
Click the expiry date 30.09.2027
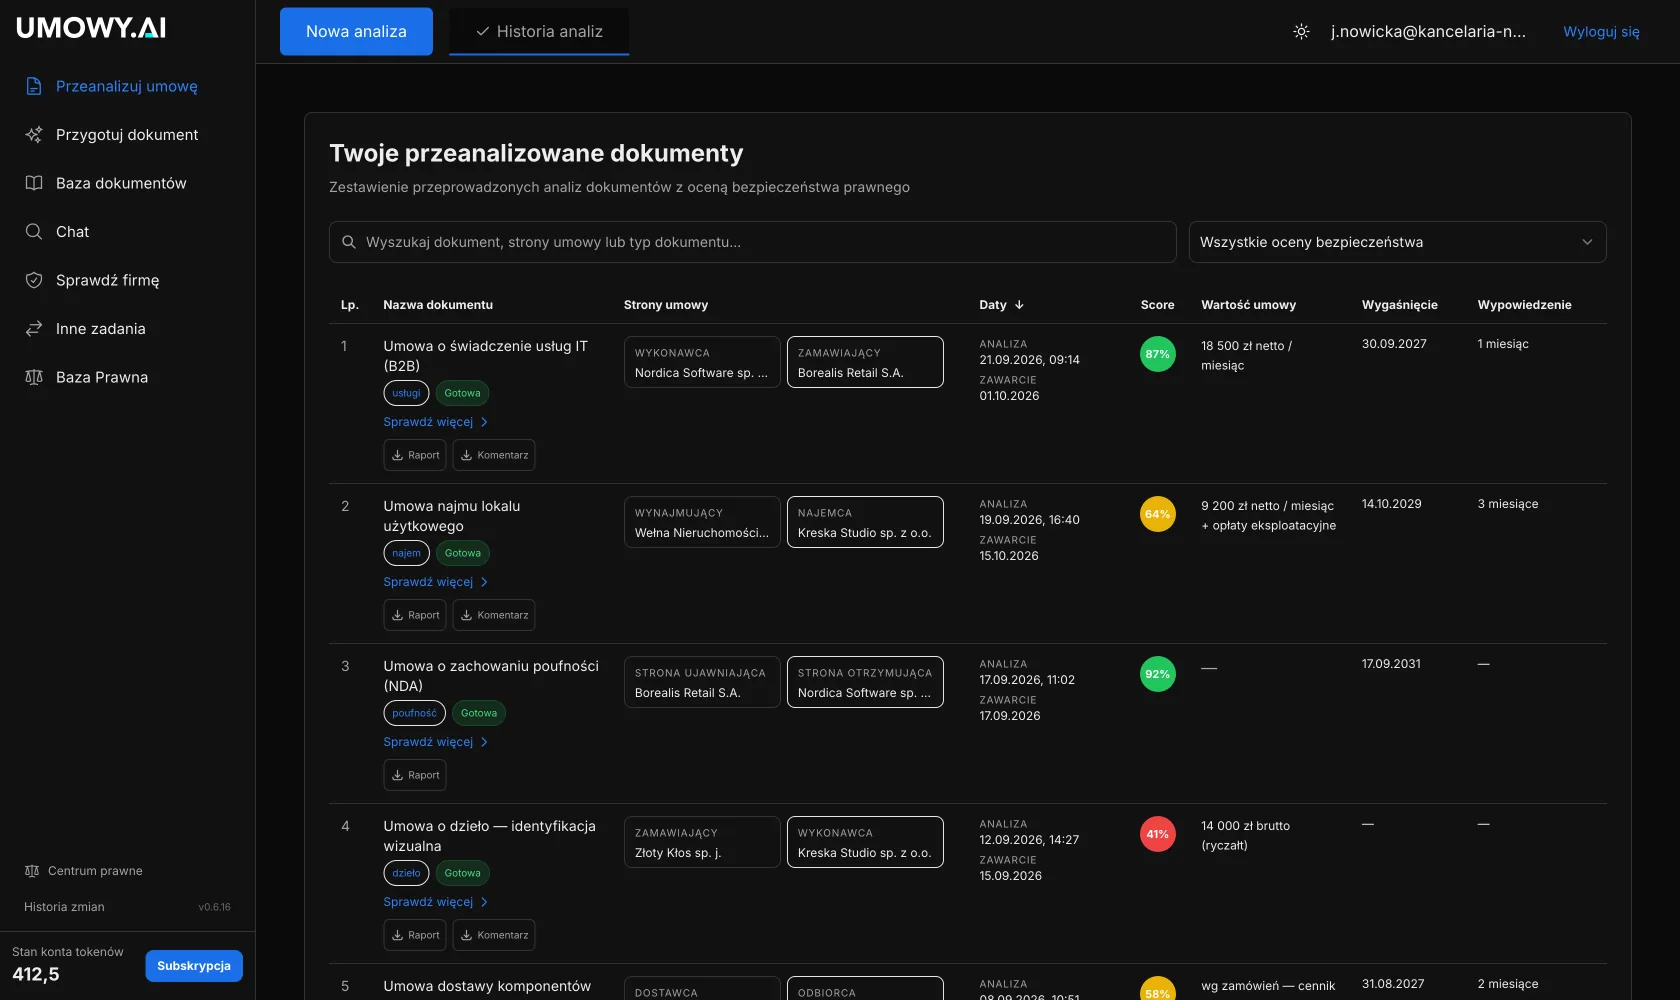coord(1394,344)
